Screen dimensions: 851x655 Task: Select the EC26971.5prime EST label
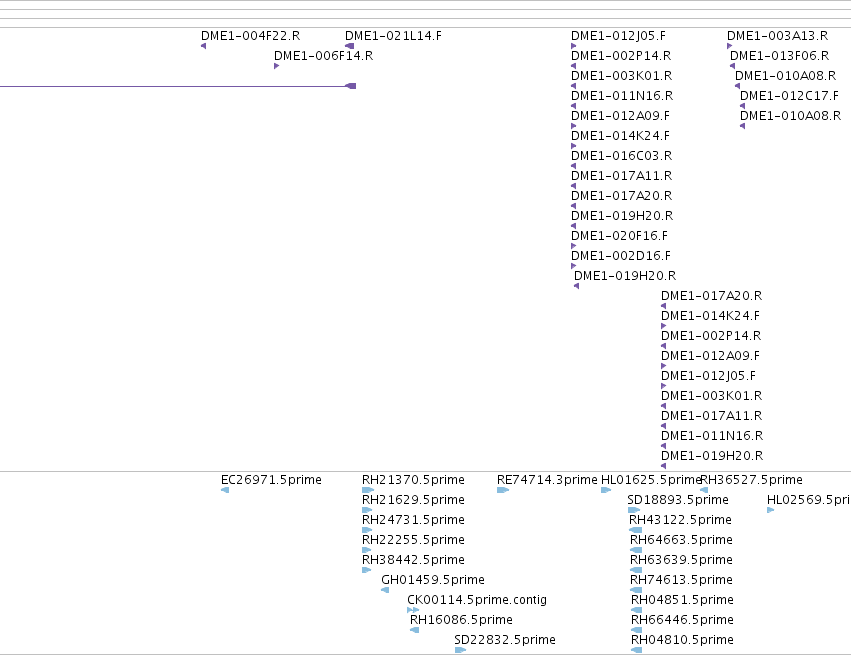pyautogui.click(x=271, y=480)
